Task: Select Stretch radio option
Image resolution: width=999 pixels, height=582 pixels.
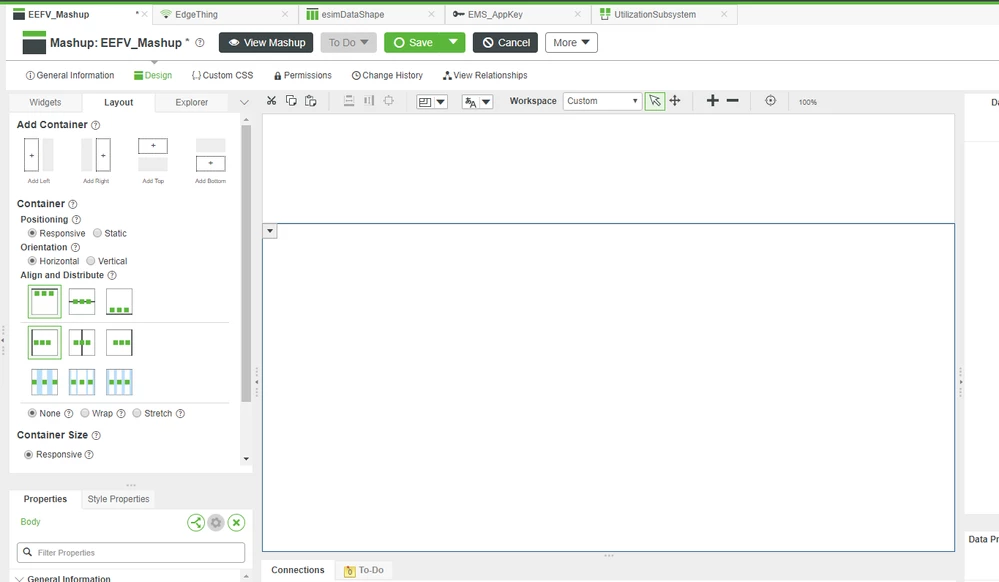Action: (x=136, y=413)
